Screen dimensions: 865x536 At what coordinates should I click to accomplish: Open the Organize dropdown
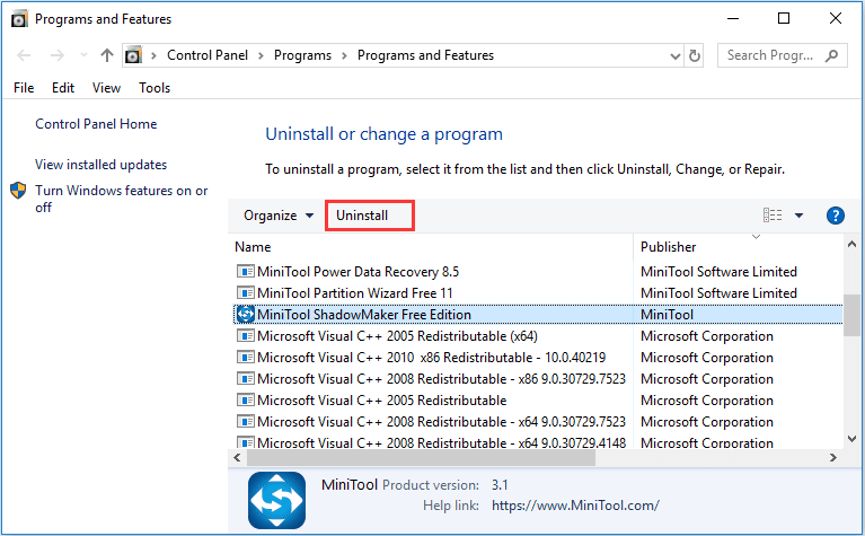click(x=279, y=216)
